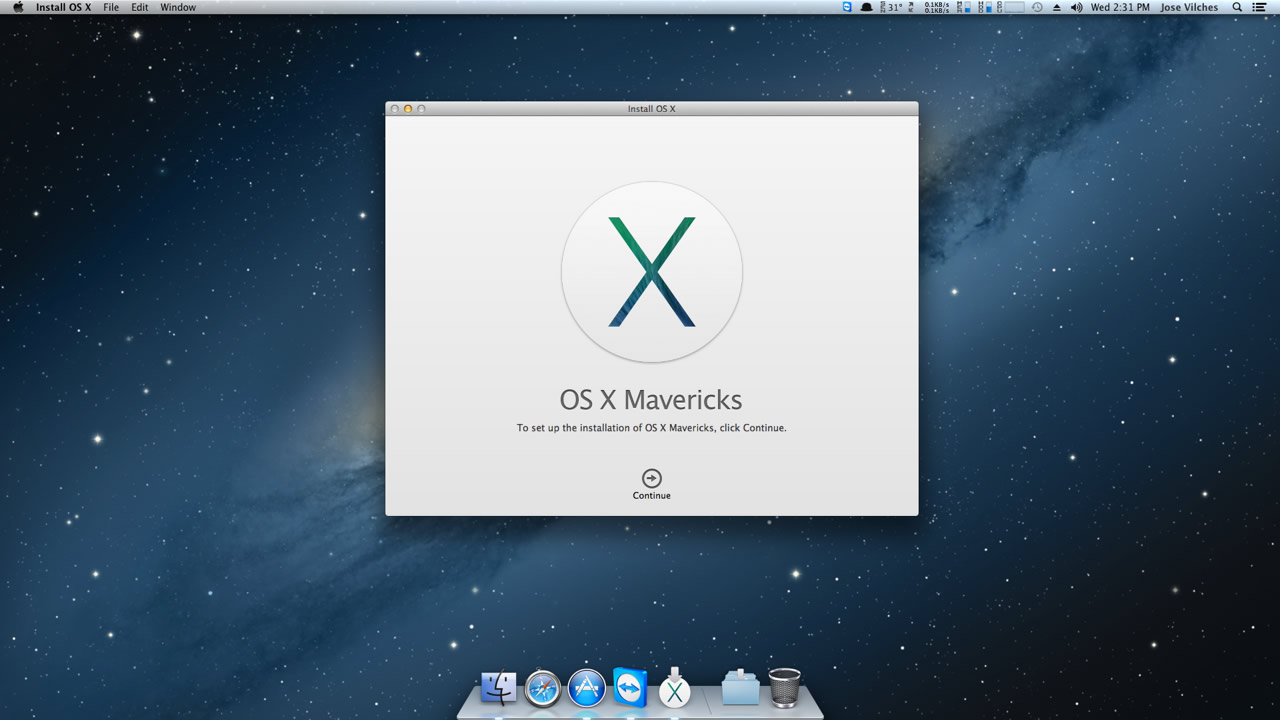Launch Finder from the Dock
1280x720 pixels.
[498, 688]
